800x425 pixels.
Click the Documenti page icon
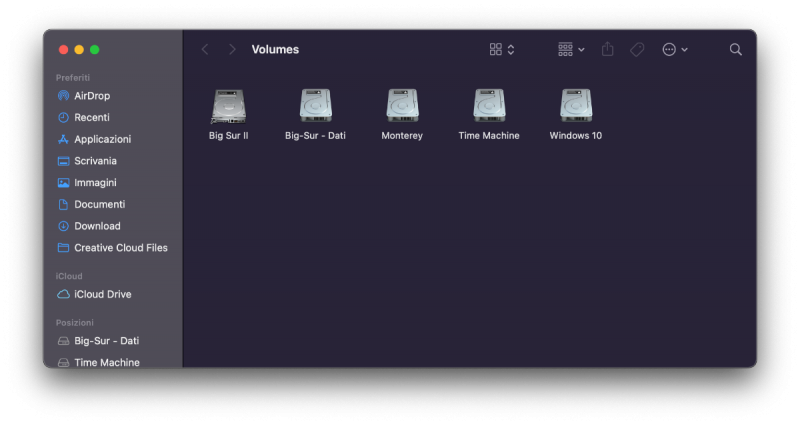[x=63, y=205]
